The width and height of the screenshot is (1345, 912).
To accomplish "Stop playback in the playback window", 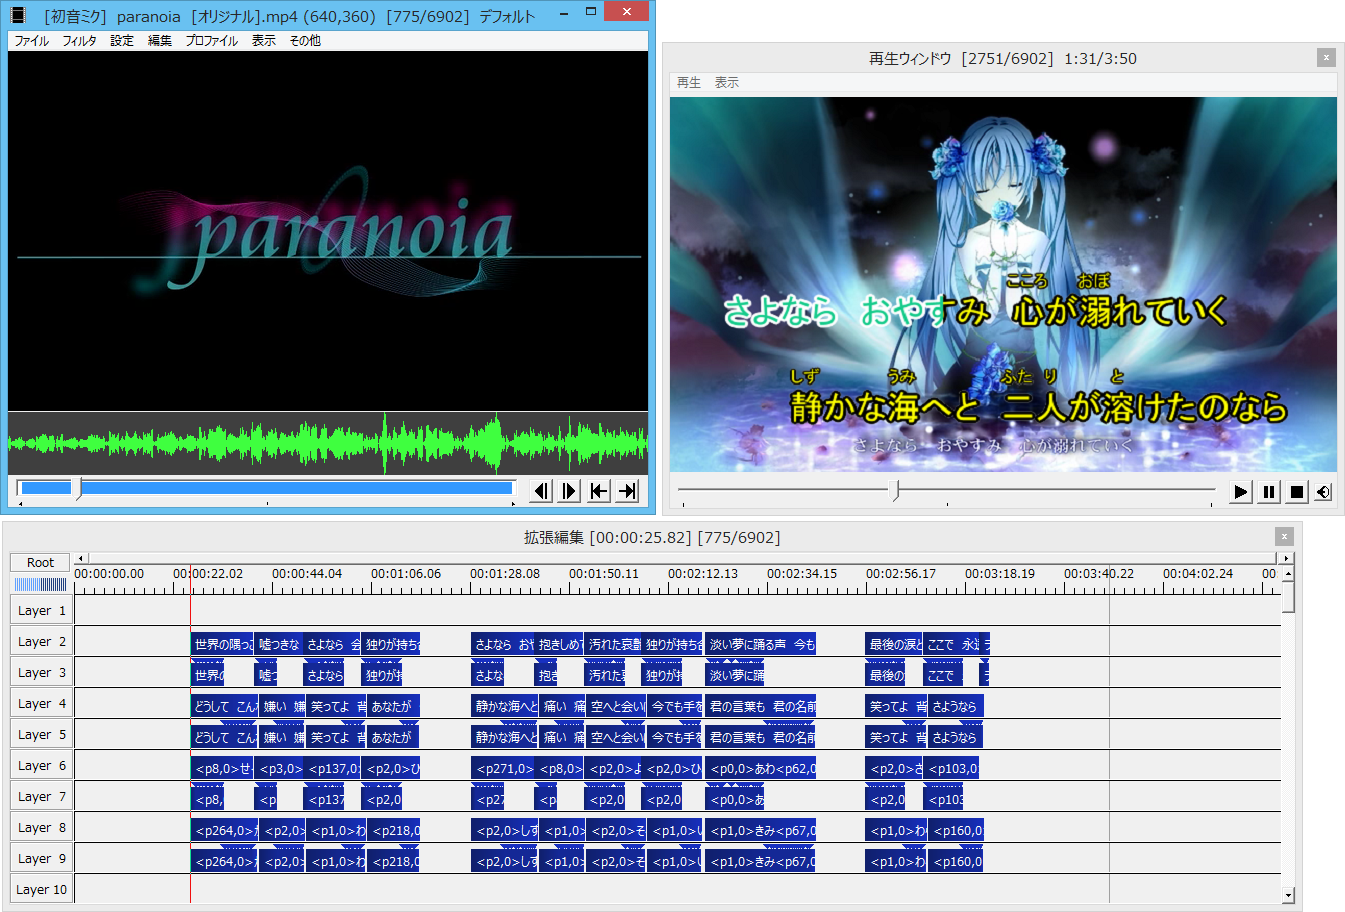I will click(x=1297, y=491).
